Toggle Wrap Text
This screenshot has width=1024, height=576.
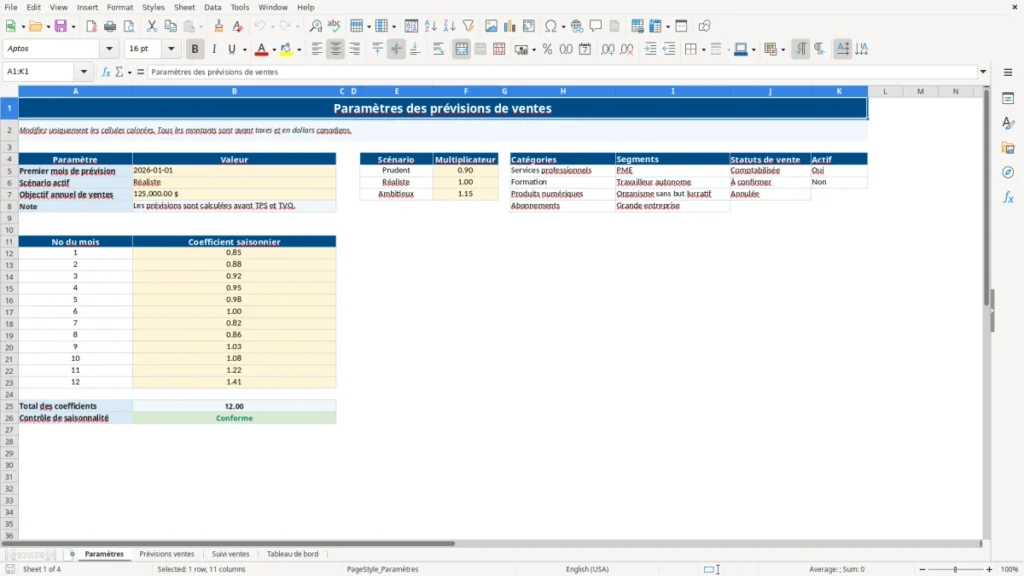tap(438, 49)
